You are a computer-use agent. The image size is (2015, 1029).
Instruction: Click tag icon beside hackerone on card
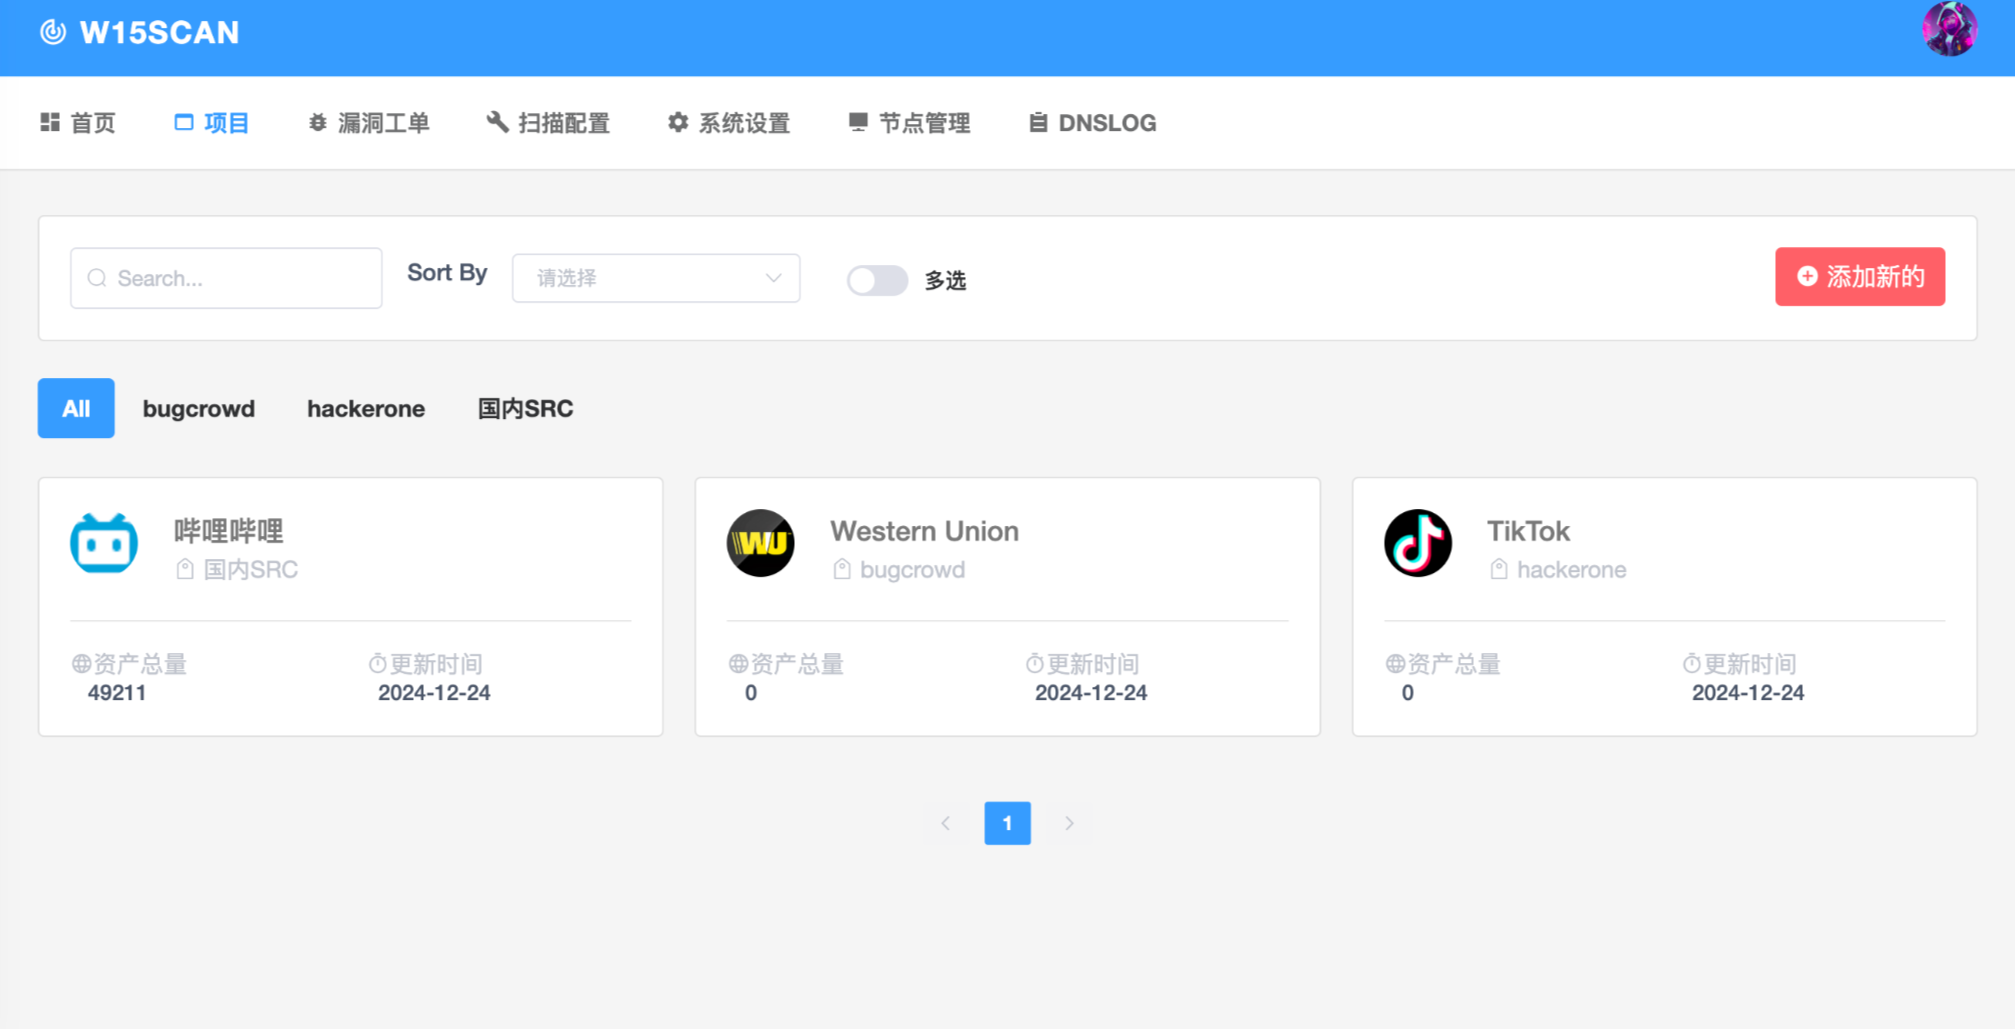click(x=1499, y=569)
